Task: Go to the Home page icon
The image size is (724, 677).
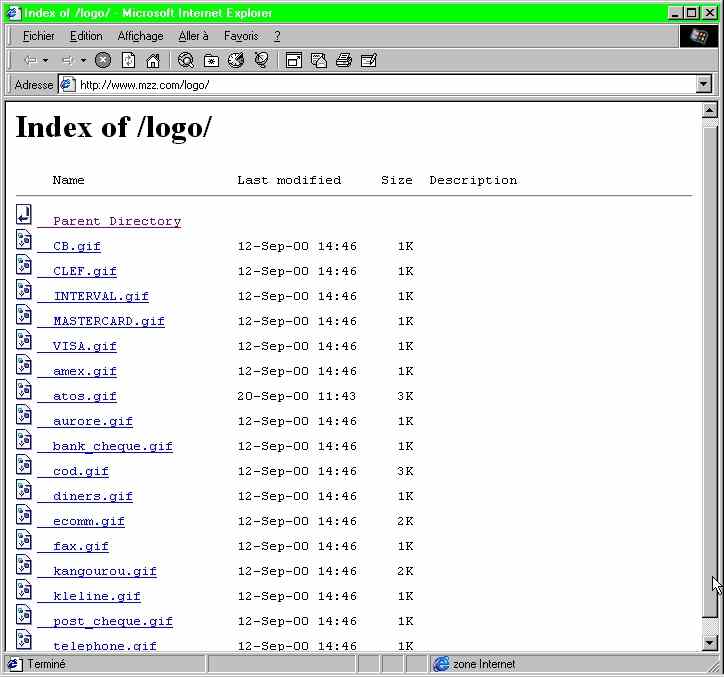Action: (x=153, y=60)
